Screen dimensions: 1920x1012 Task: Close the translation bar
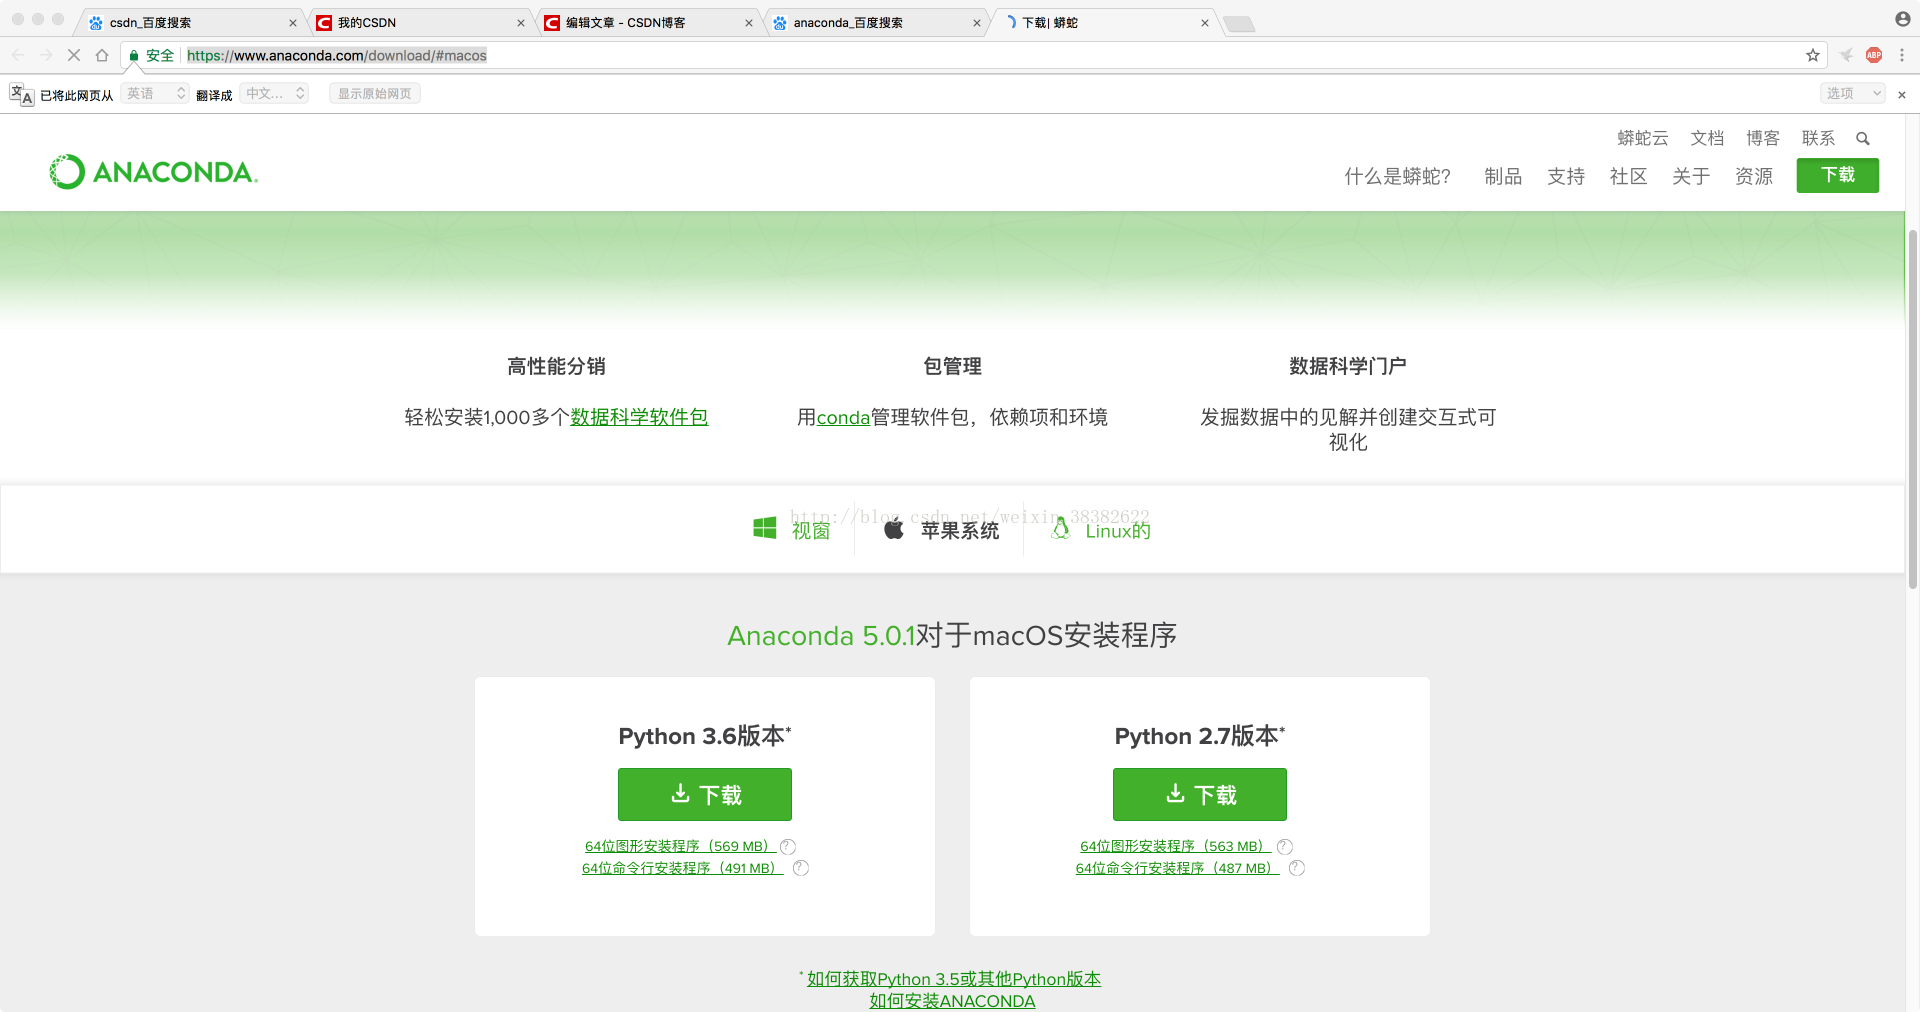pyautogui.click(x=1902, y=94)
